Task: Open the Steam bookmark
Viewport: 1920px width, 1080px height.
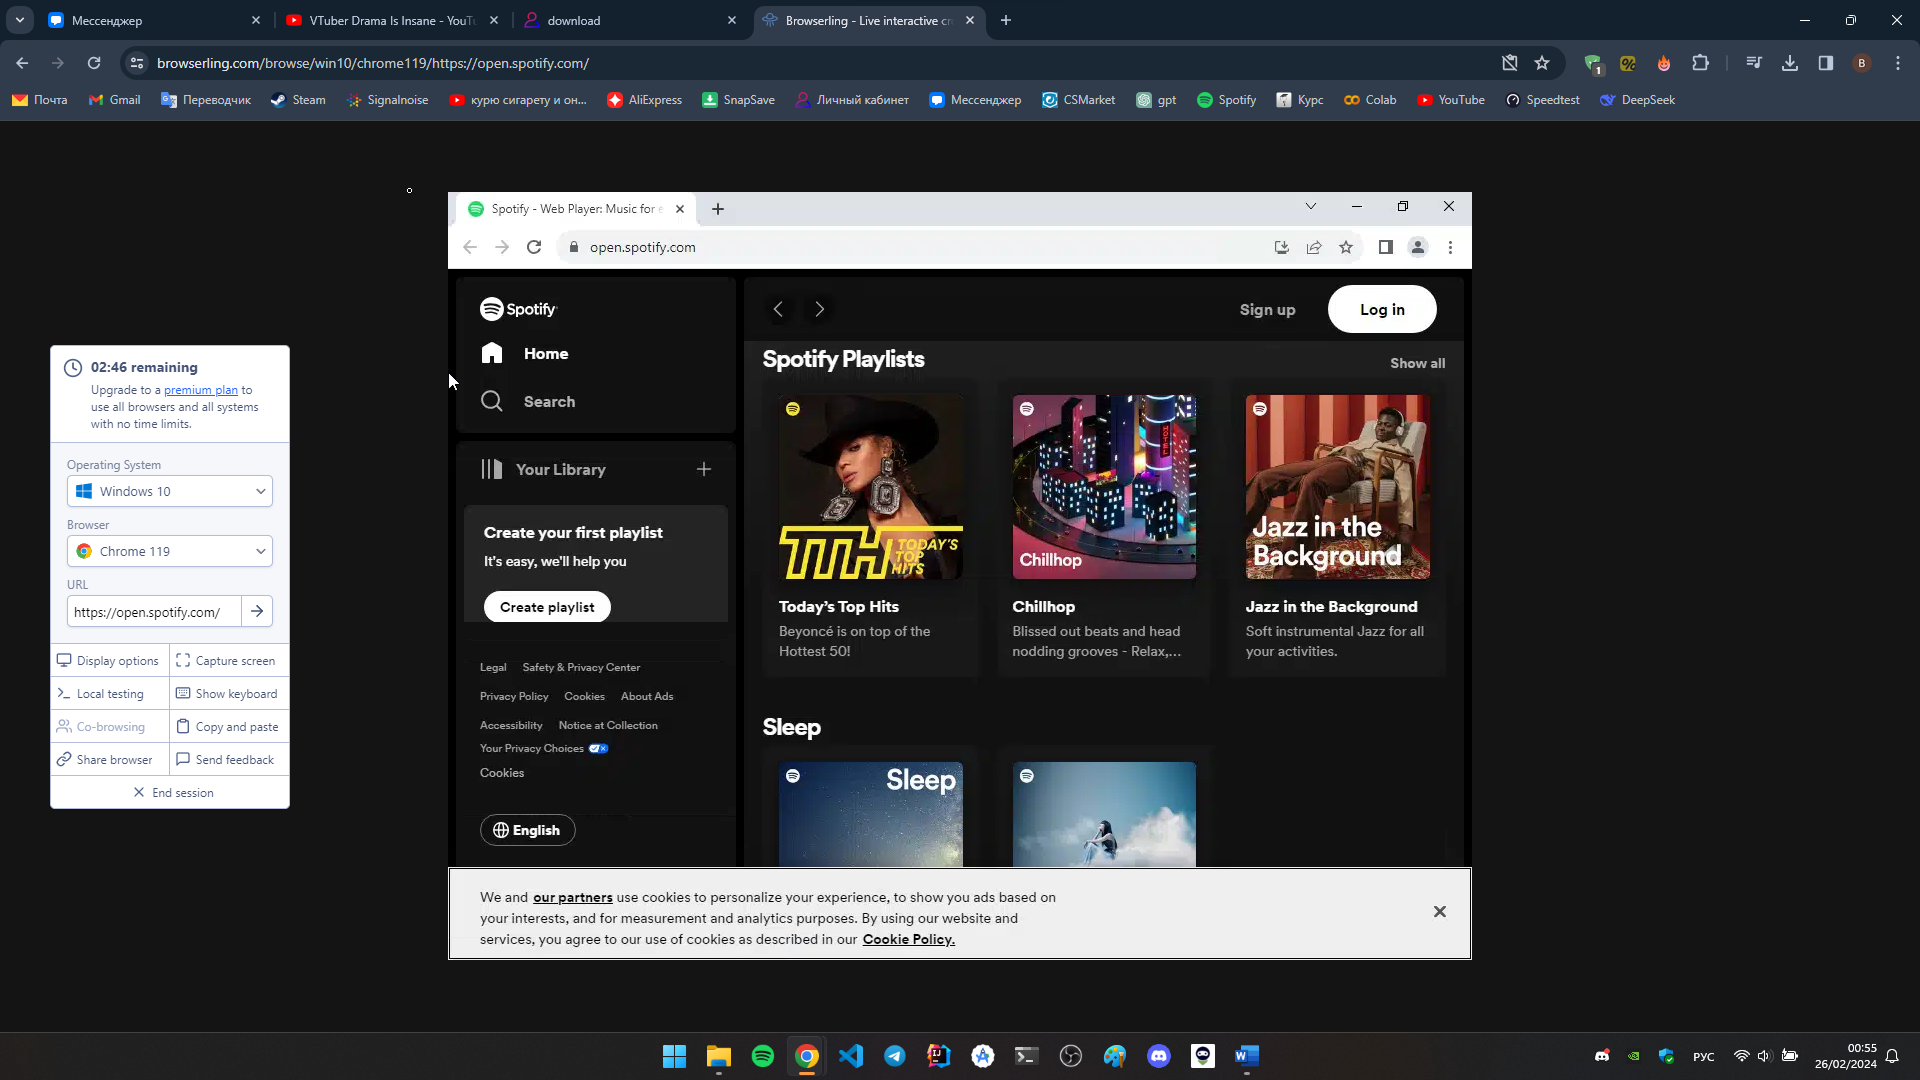Action: (x=298, y=100)
